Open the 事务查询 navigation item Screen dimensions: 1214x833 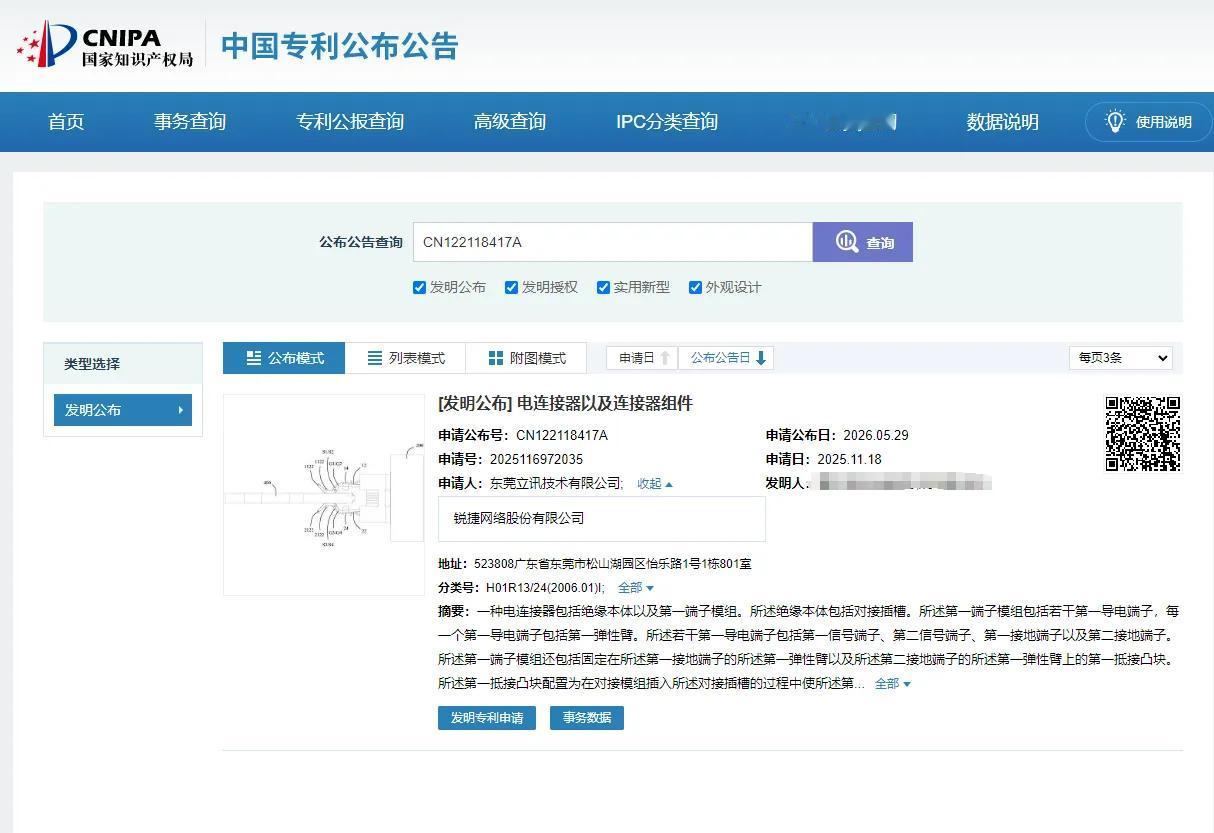pyautogui.click(x=190, y=122)
